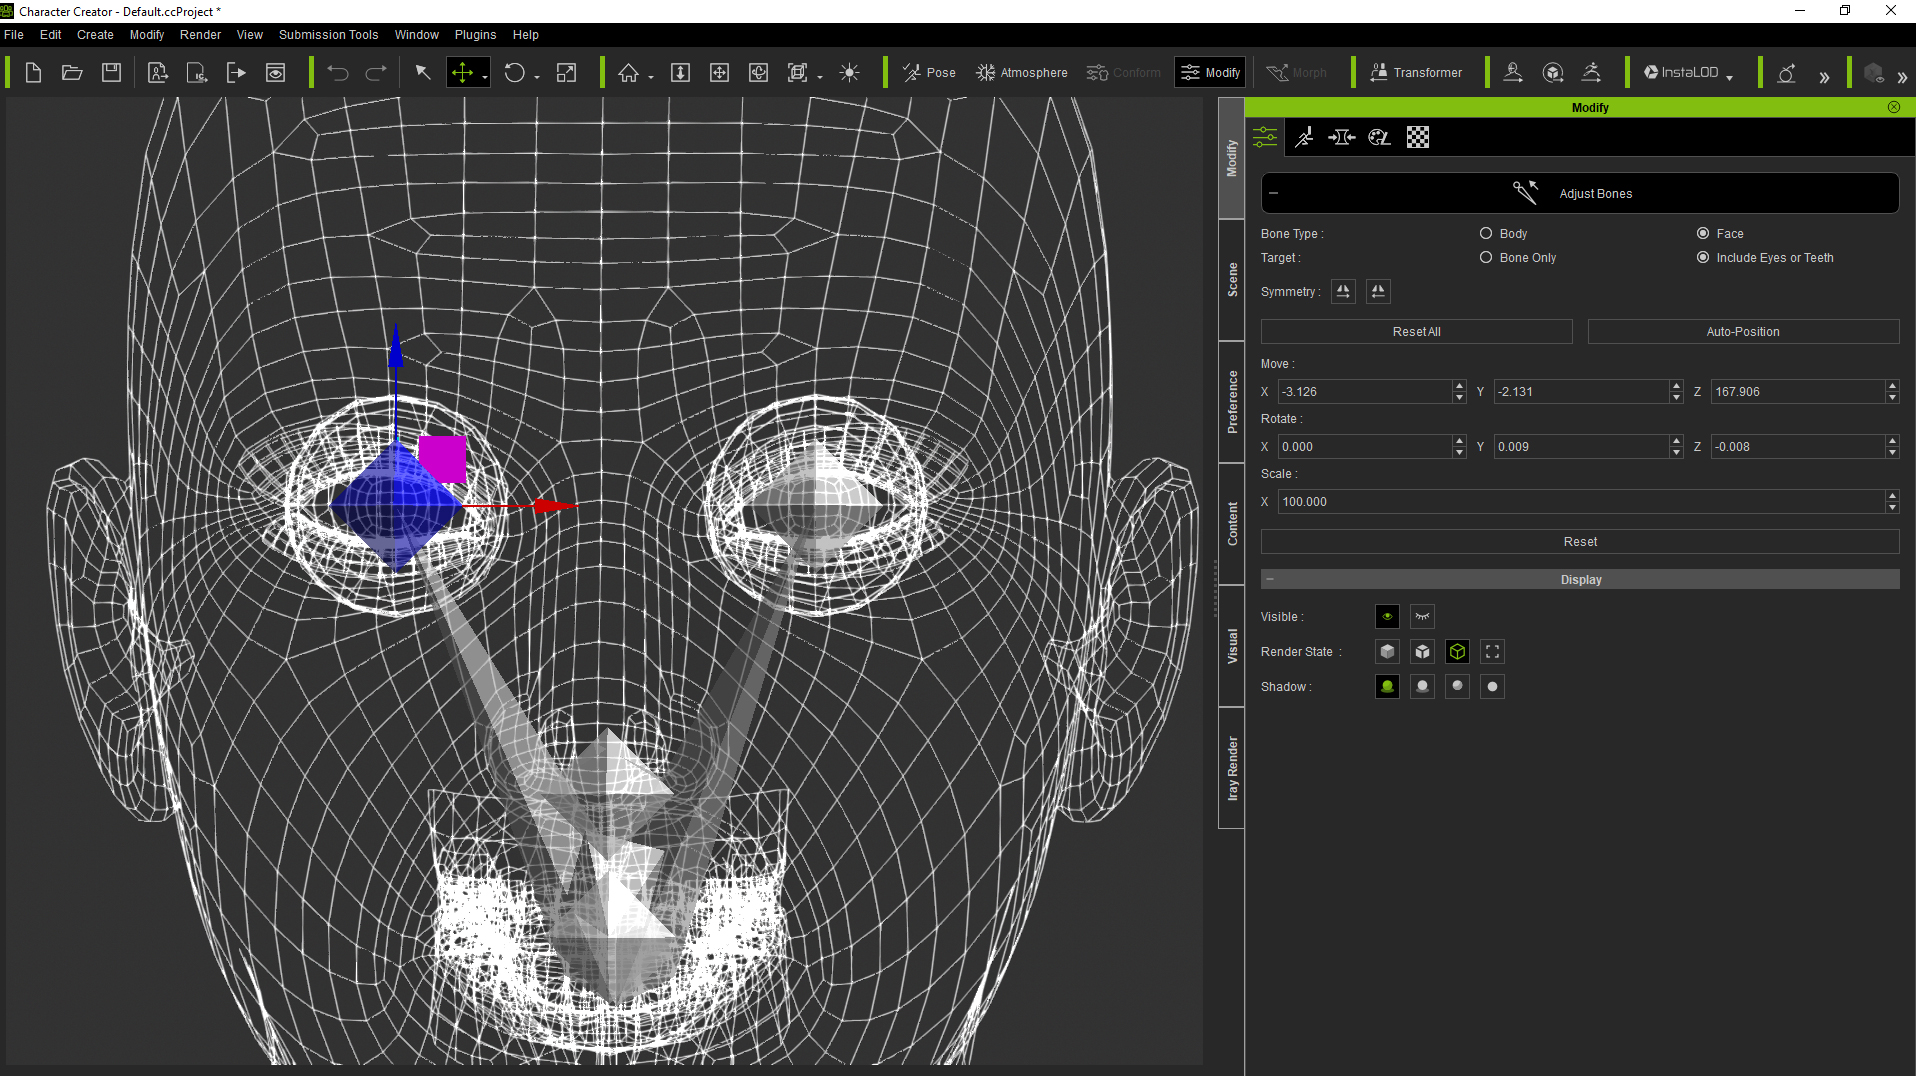1916x1076 pixels.
Task: Click the Home view icon
Action: pyautogui.click(x=628, y=72)
